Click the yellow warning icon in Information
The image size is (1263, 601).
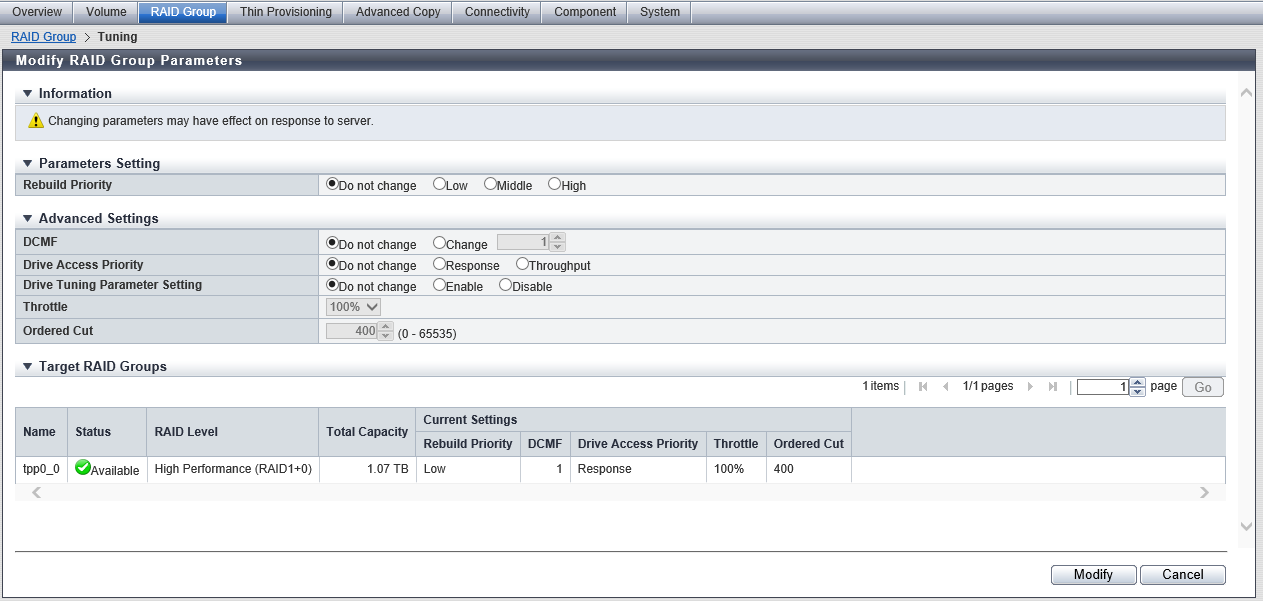pyautogui.click(x=36, y=121)
